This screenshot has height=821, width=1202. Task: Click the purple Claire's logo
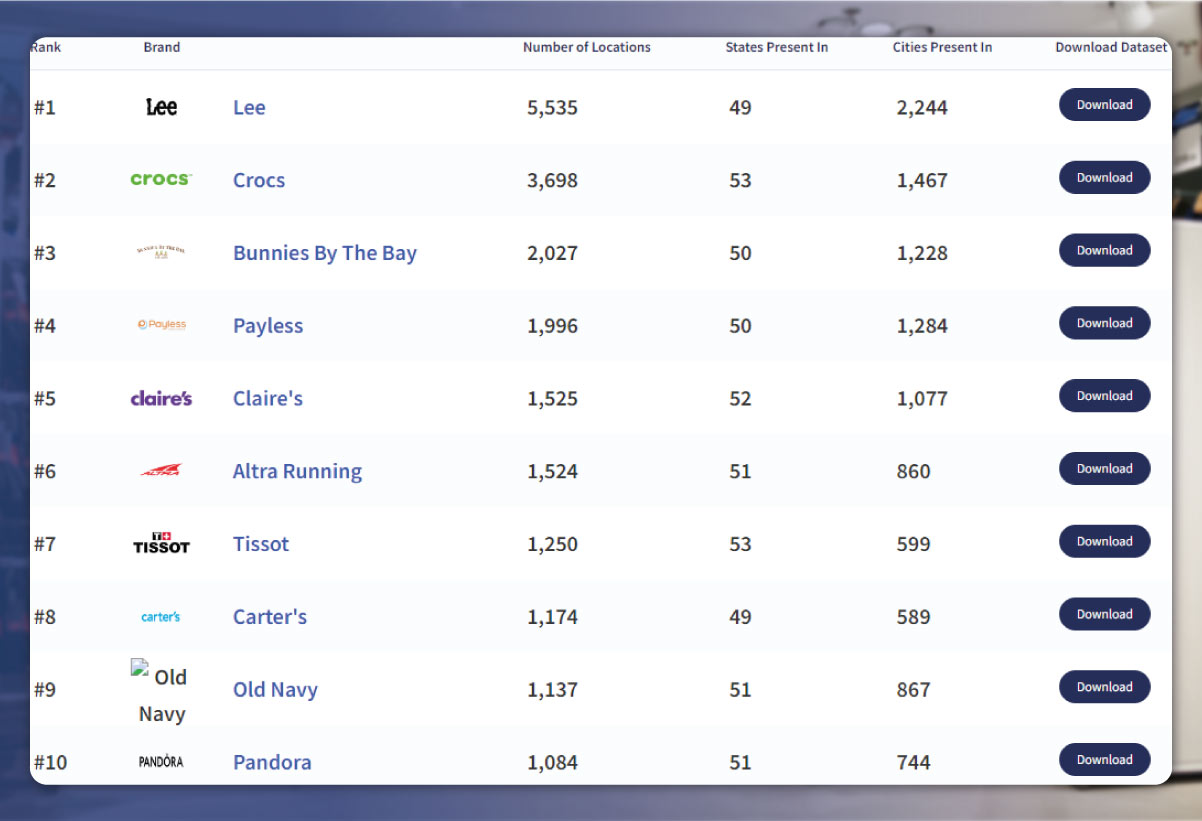[x=161, y=398]
